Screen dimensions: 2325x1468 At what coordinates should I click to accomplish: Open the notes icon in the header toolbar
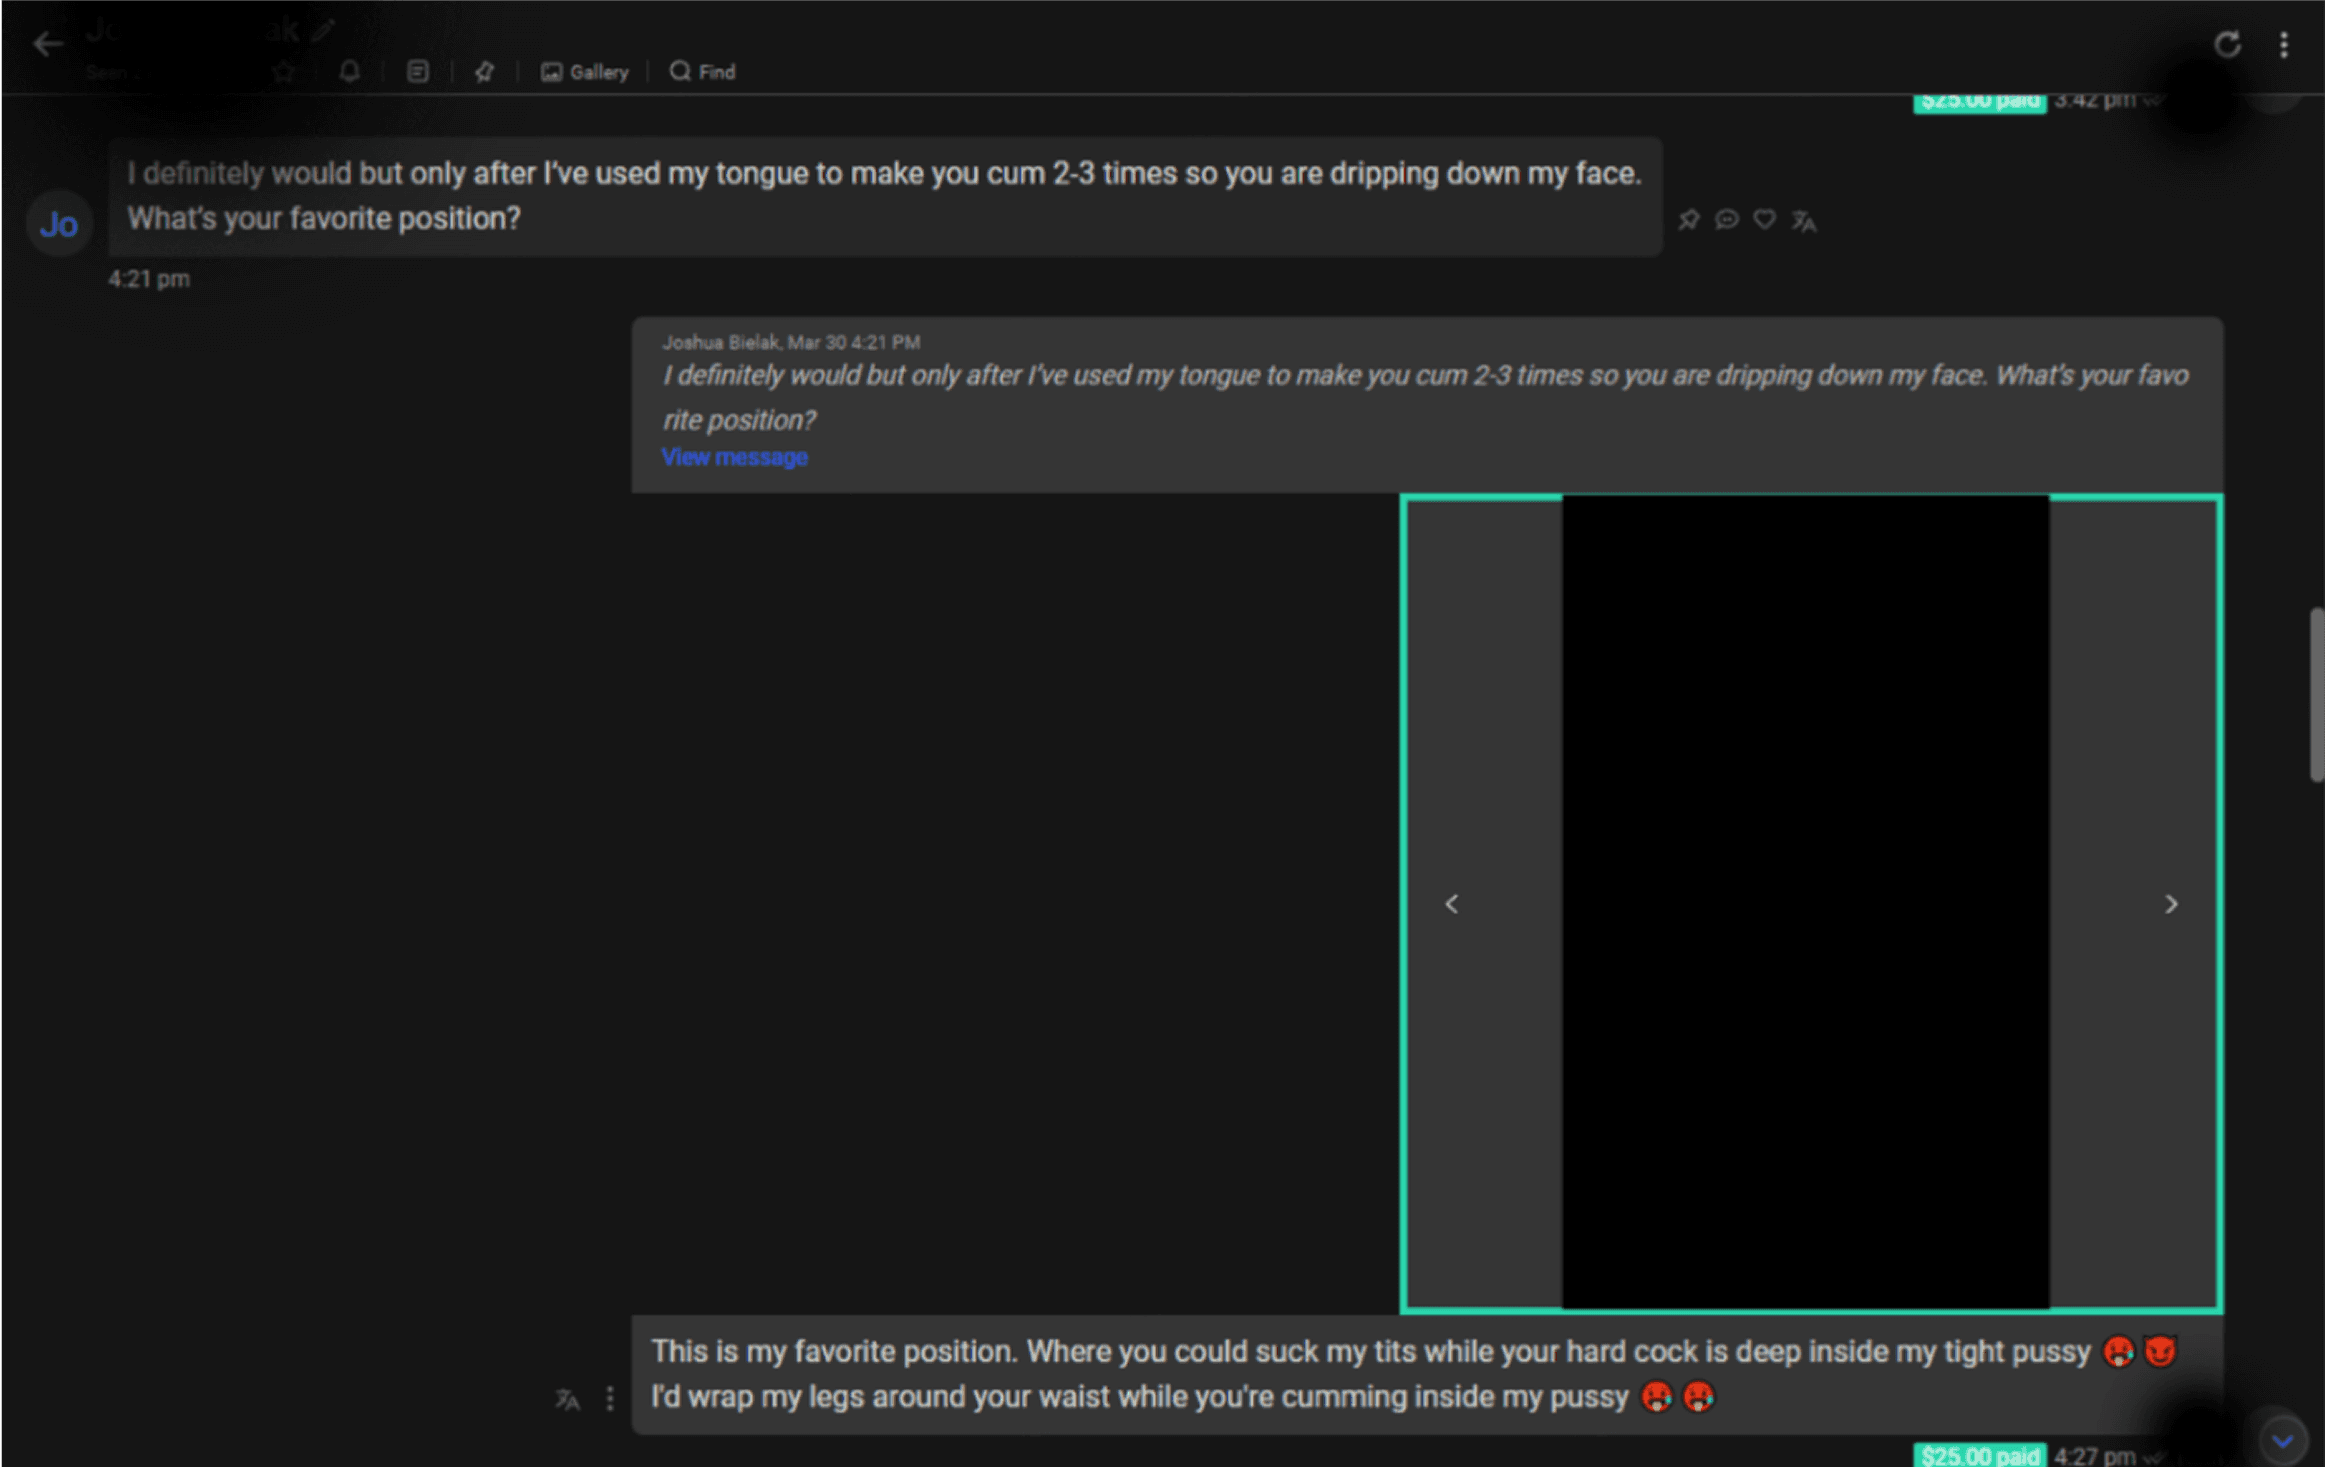coord(417,71)
